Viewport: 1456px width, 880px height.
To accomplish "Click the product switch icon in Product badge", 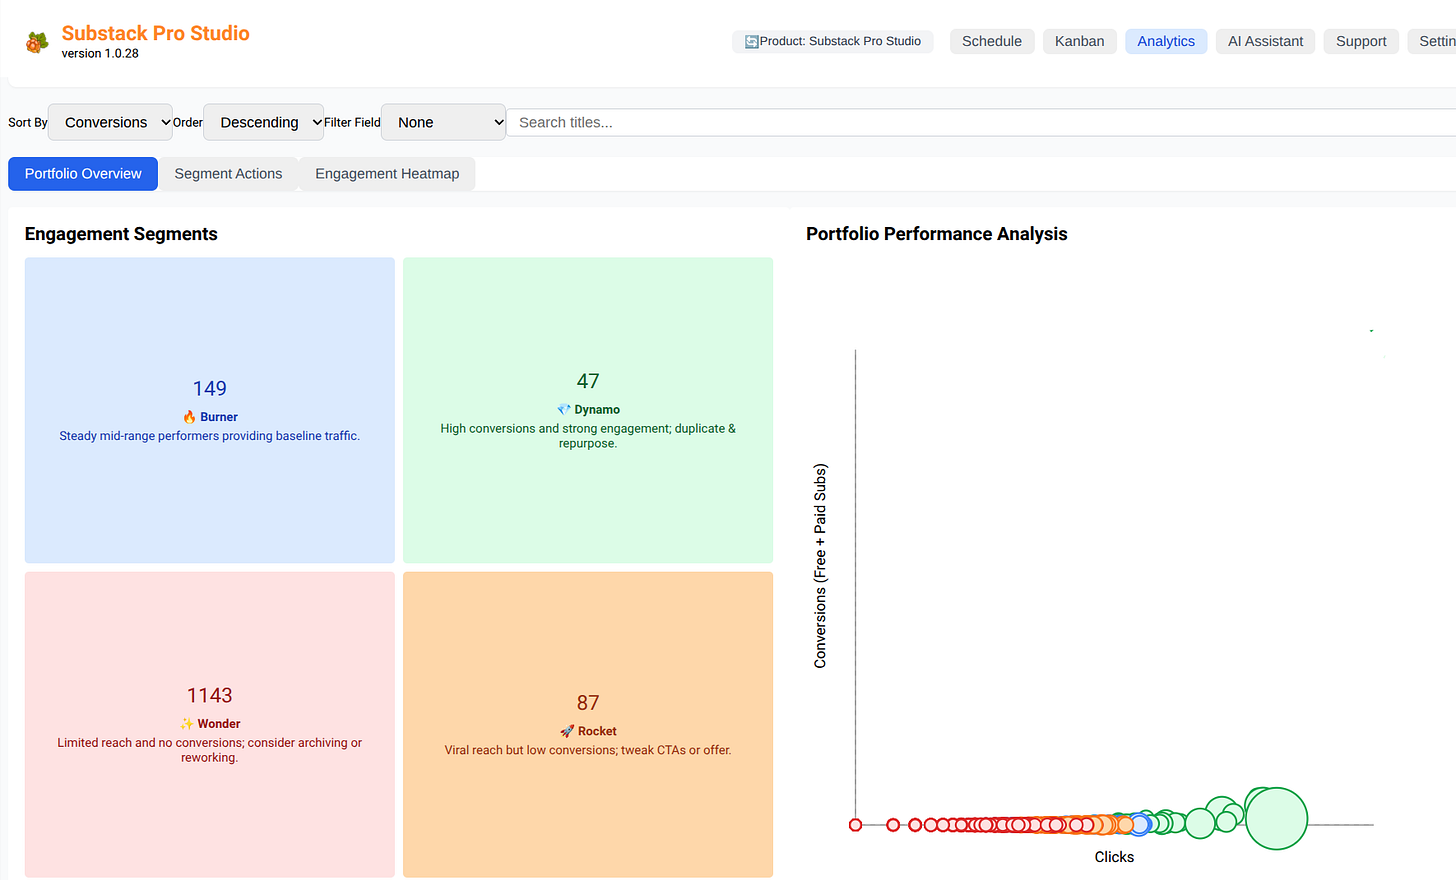I will 752,42.
